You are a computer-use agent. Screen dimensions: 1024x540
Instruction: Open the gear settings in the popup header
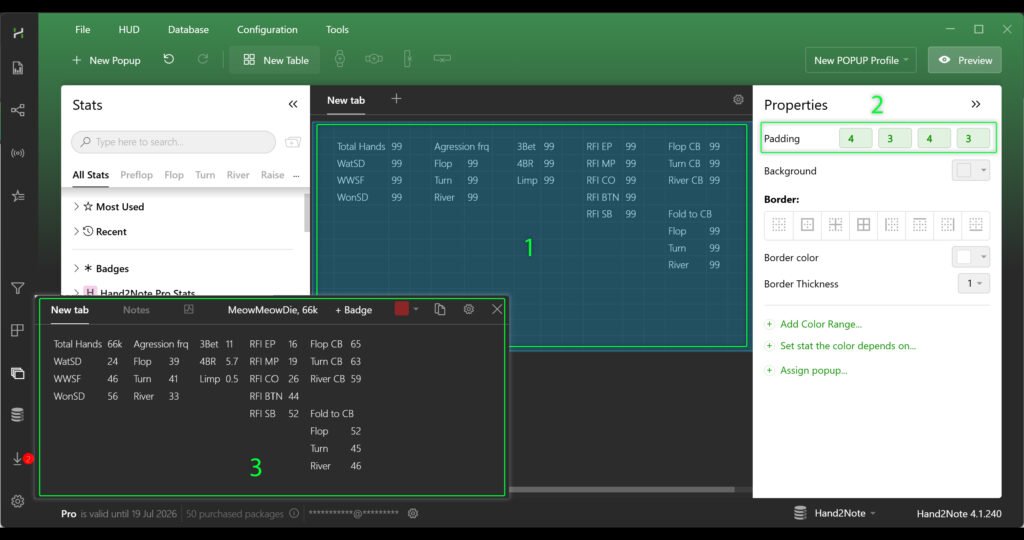click(468, 310)
